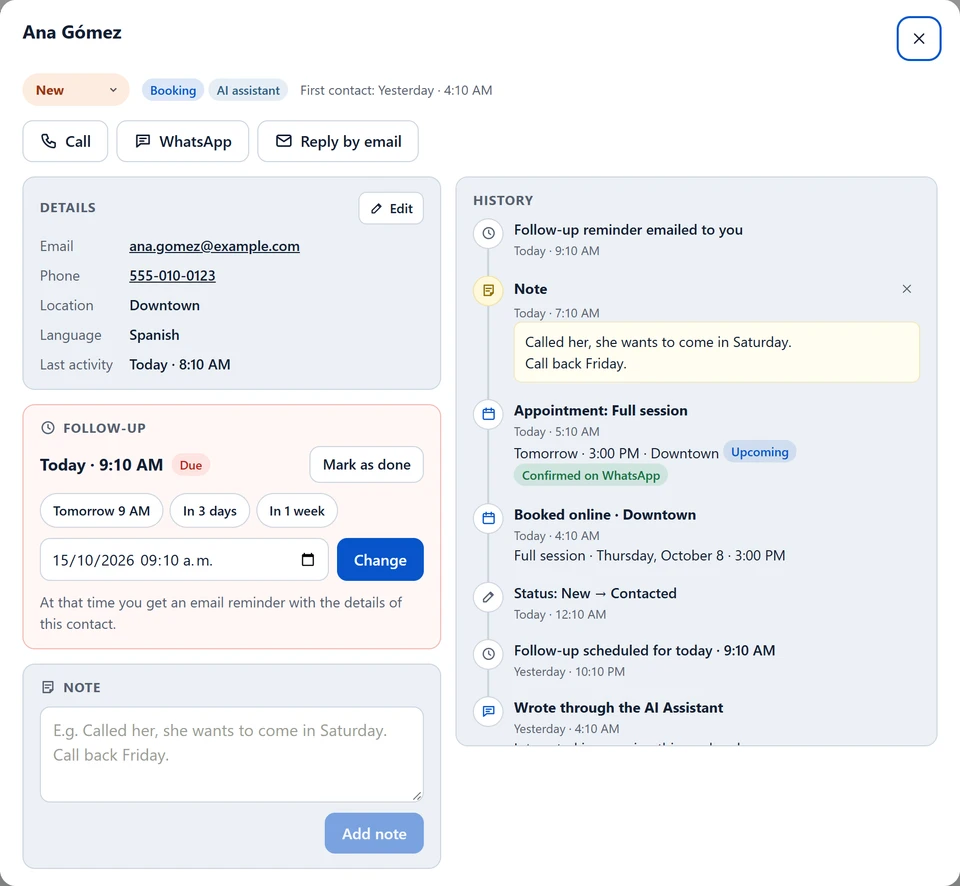Image resolution: width=960 pixels, height=886 pixels.
Task: Click the note icon beside NOTE heading
Action: (x=48, y=687)
